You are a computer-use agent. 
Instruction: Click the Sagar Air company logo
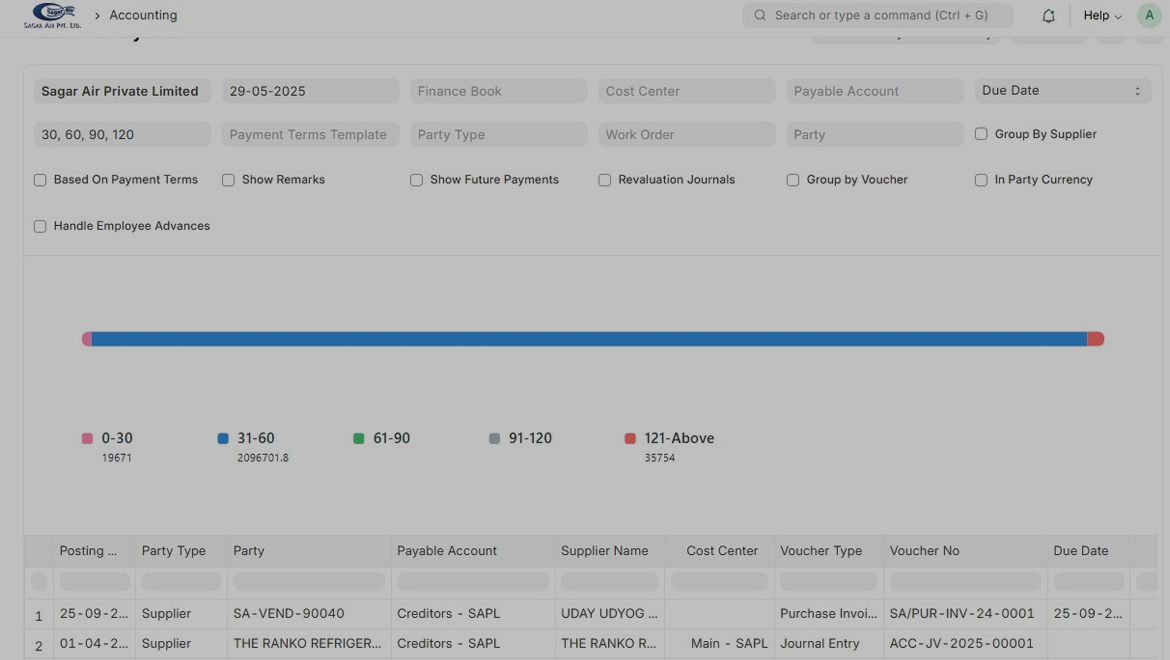click(x=52, y=15)
